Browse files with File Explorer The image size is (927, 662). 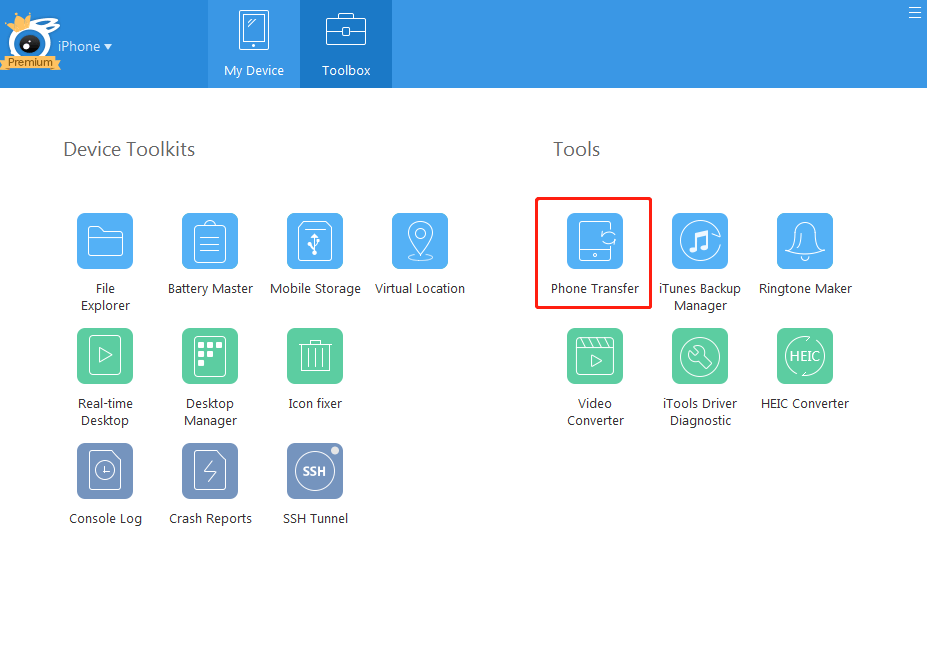[x=105, y=241]
